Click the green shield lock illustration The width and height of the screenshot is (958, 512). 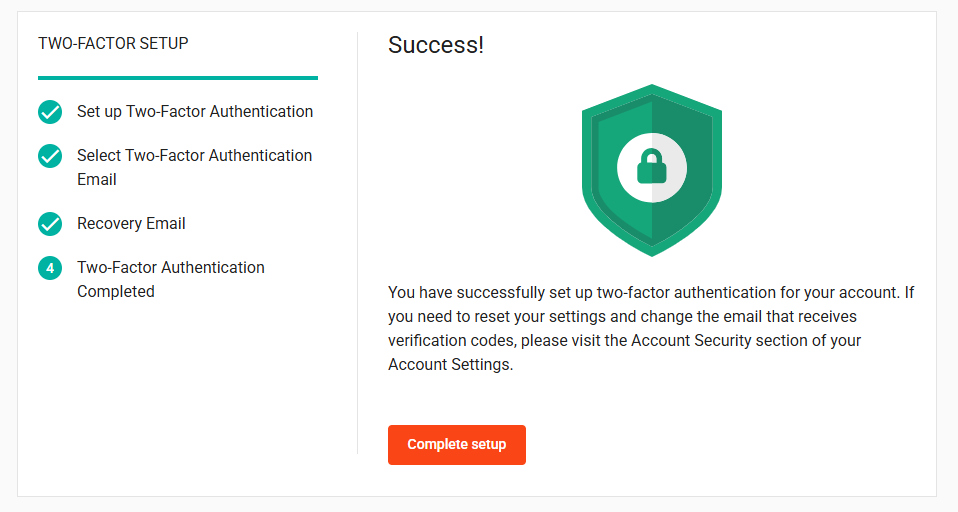(x=652, y=170)
